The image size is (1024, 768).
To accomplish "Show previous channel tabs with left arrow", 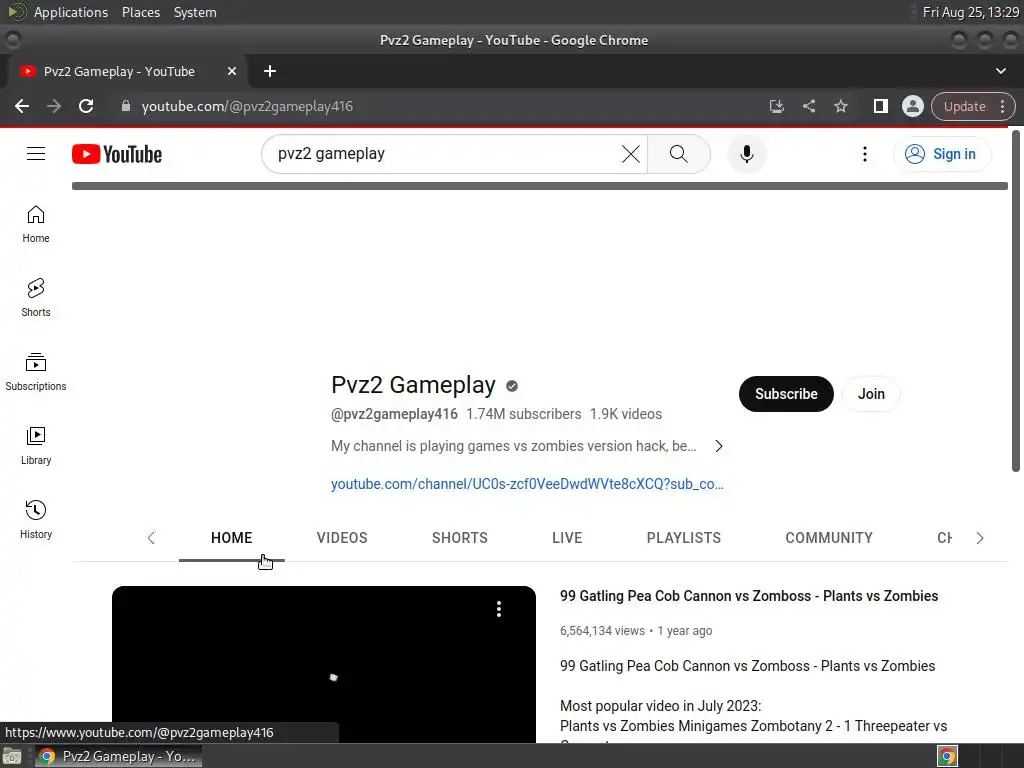I will [x=152, y=538].
